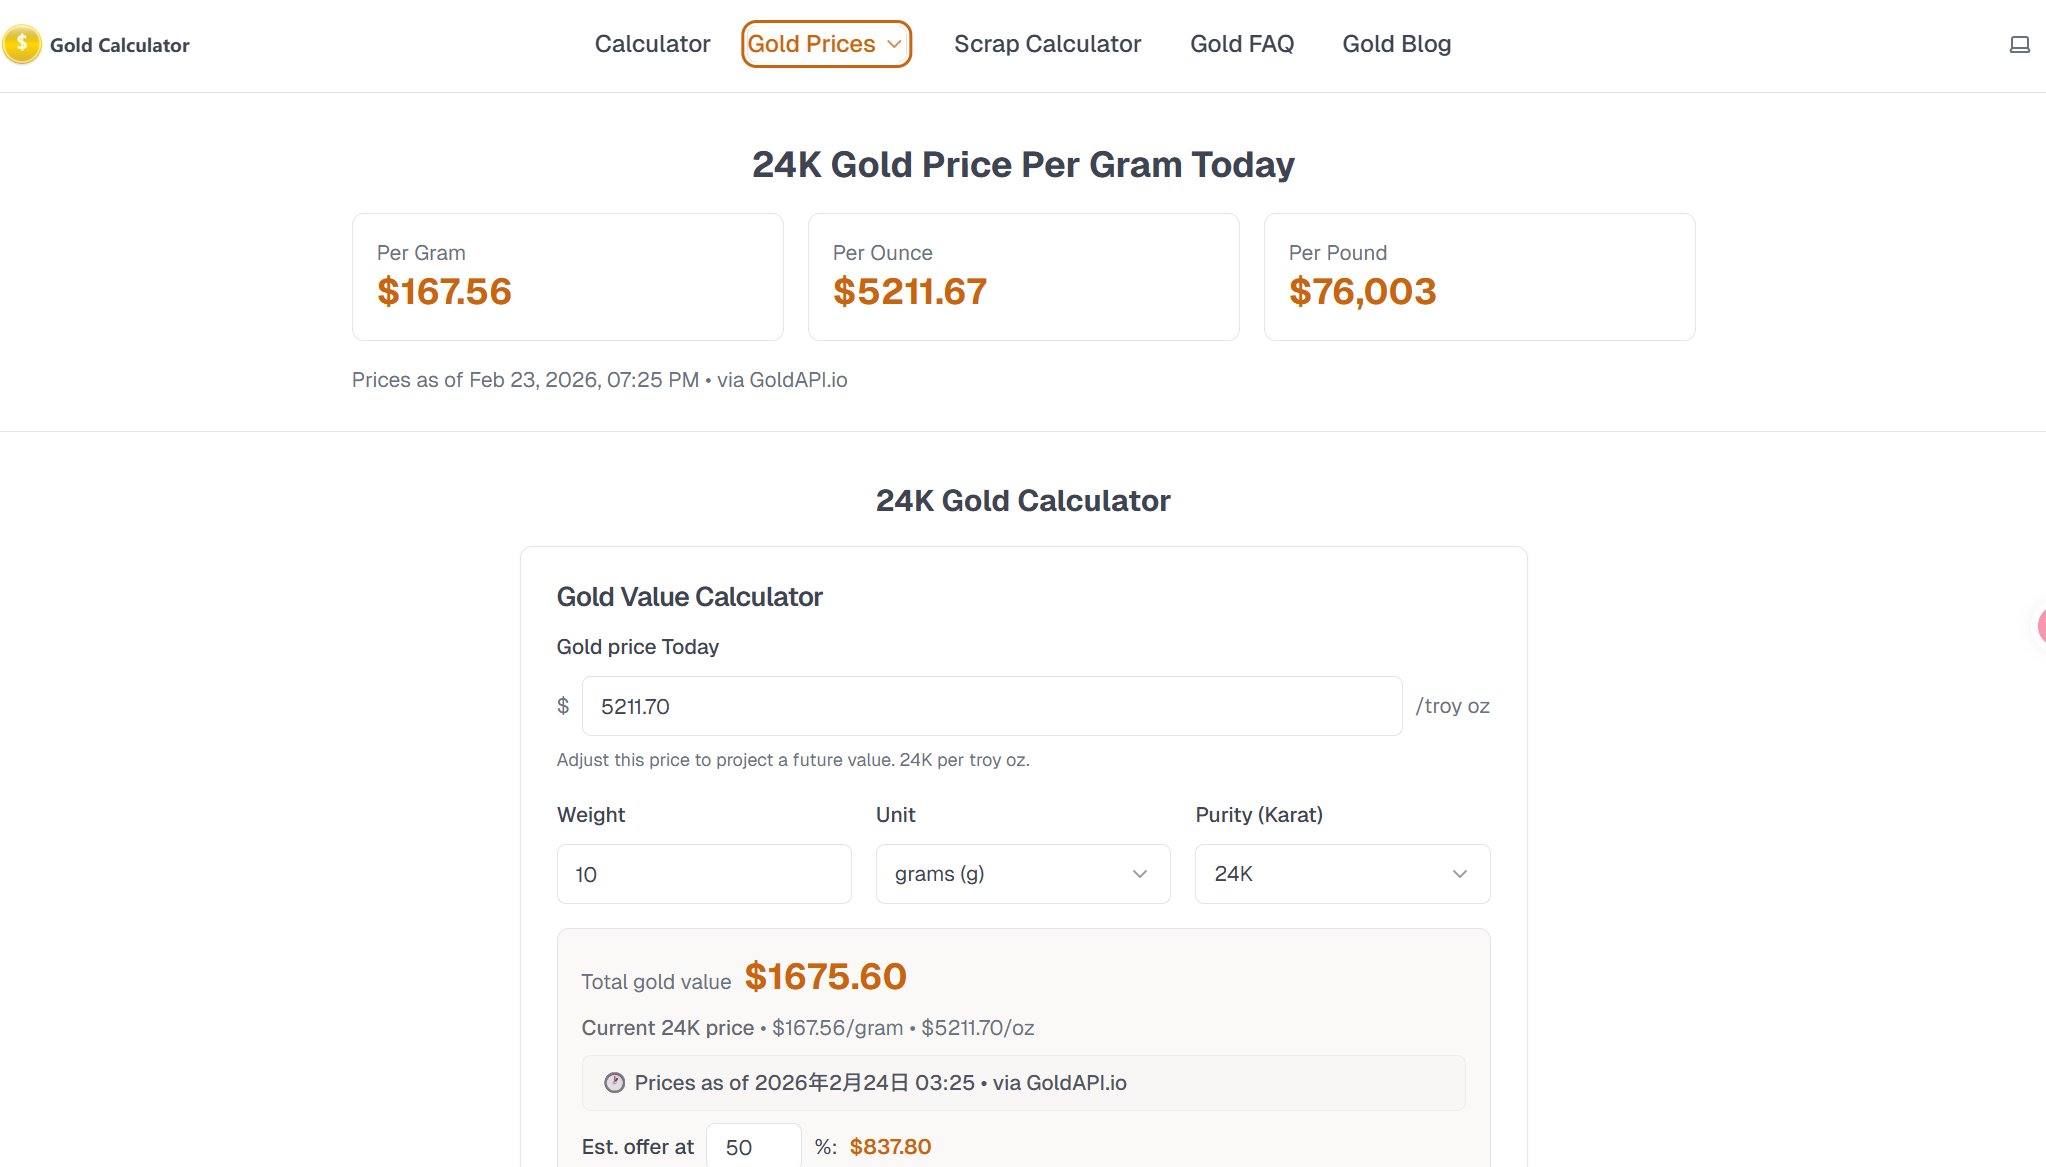Expand the Gold Prices menu chevron
Screen dimensions: 2046x1167
pos(894,44)
